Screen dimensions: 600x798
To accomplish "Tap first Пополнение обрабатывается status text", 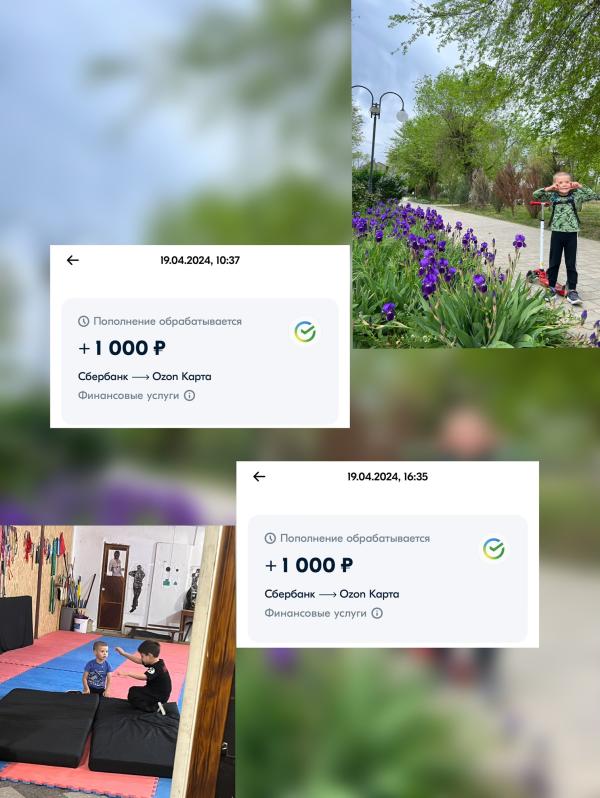I will [167, 321].
